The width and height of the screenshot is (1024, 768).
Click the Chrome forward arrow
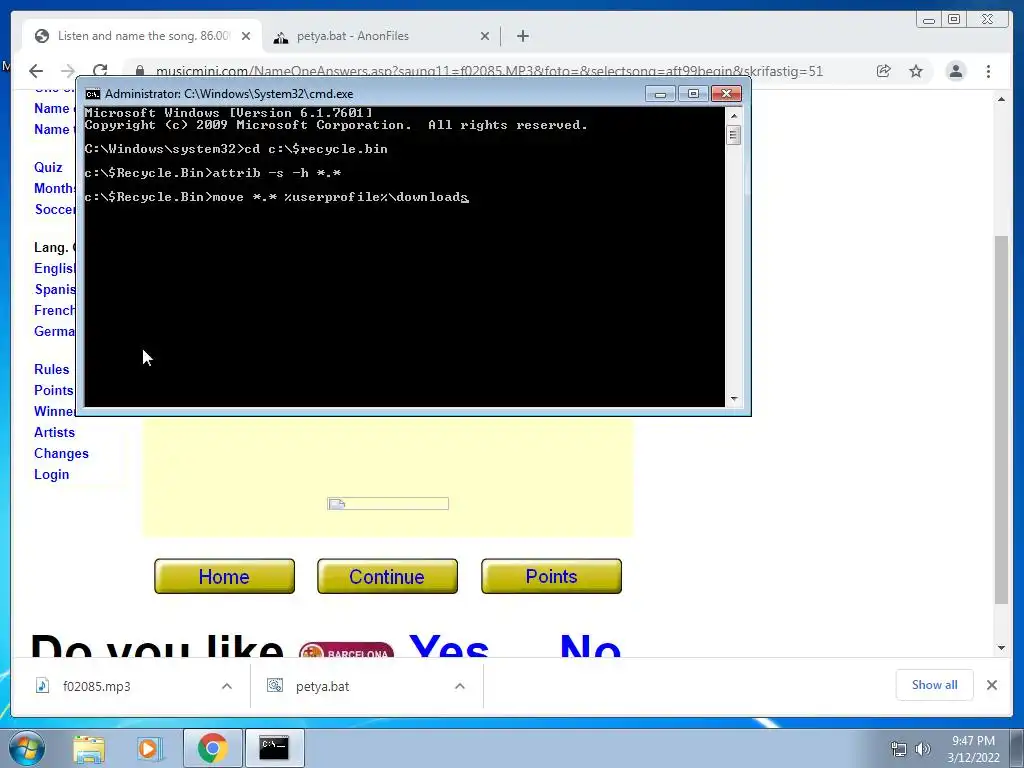(x=68, y=71)
